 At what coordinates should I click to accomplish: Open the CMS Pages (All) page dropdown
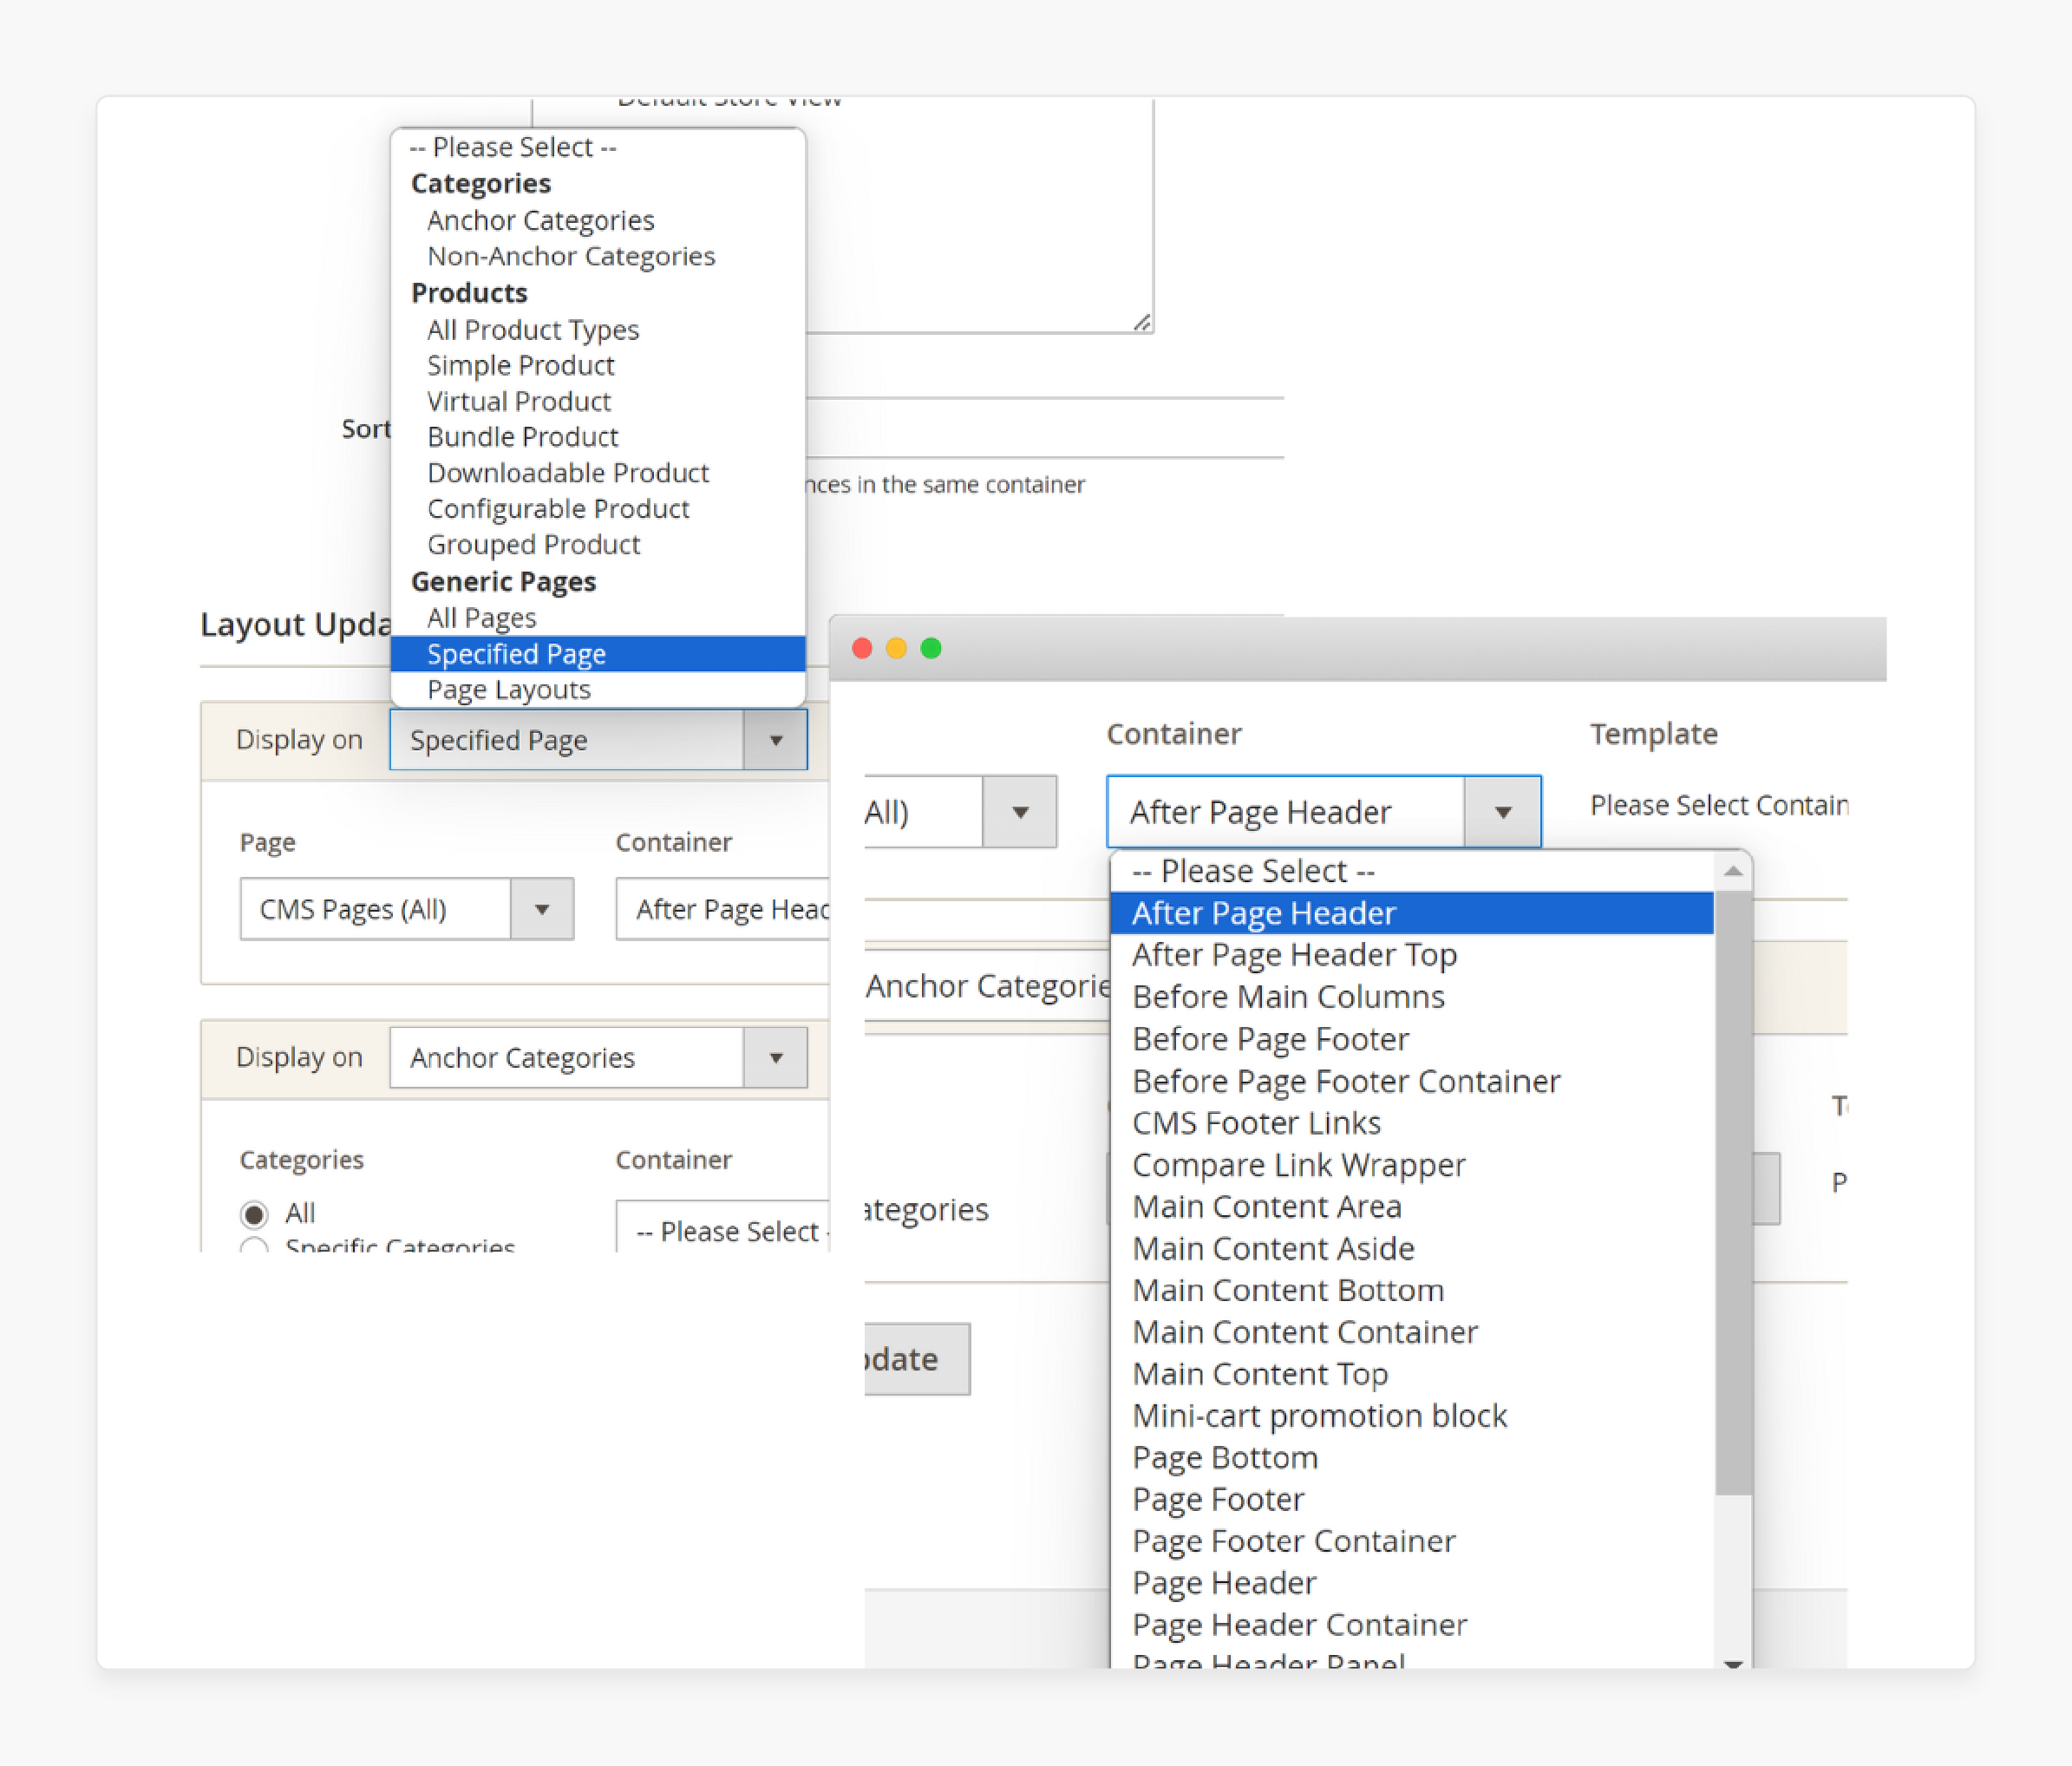pyautogui.click(x=406, y=909)
